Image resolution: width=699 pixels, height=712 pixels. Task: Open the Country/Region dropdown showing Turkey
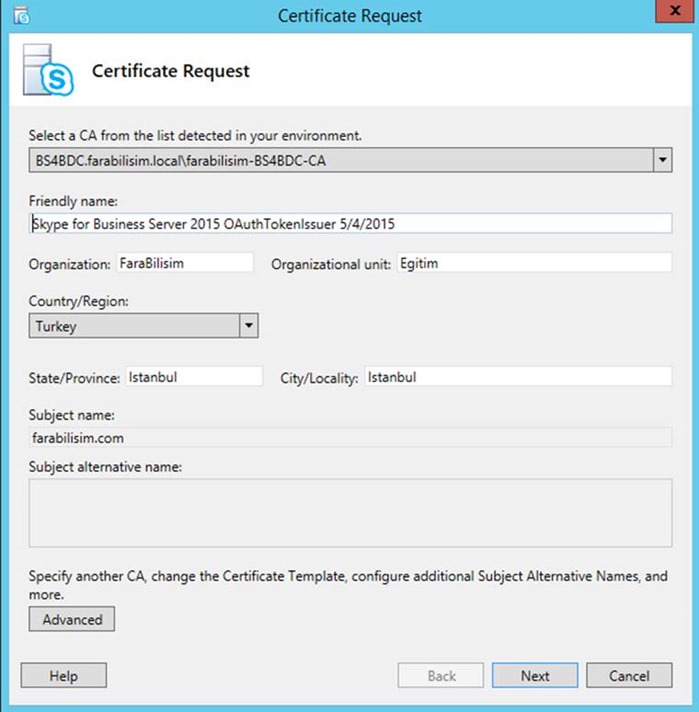pos(144,326)
